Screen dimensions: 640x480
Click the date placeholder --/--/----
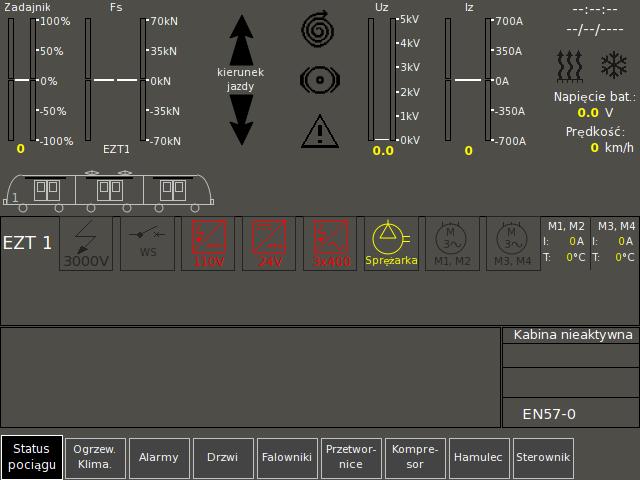[595, 29]
